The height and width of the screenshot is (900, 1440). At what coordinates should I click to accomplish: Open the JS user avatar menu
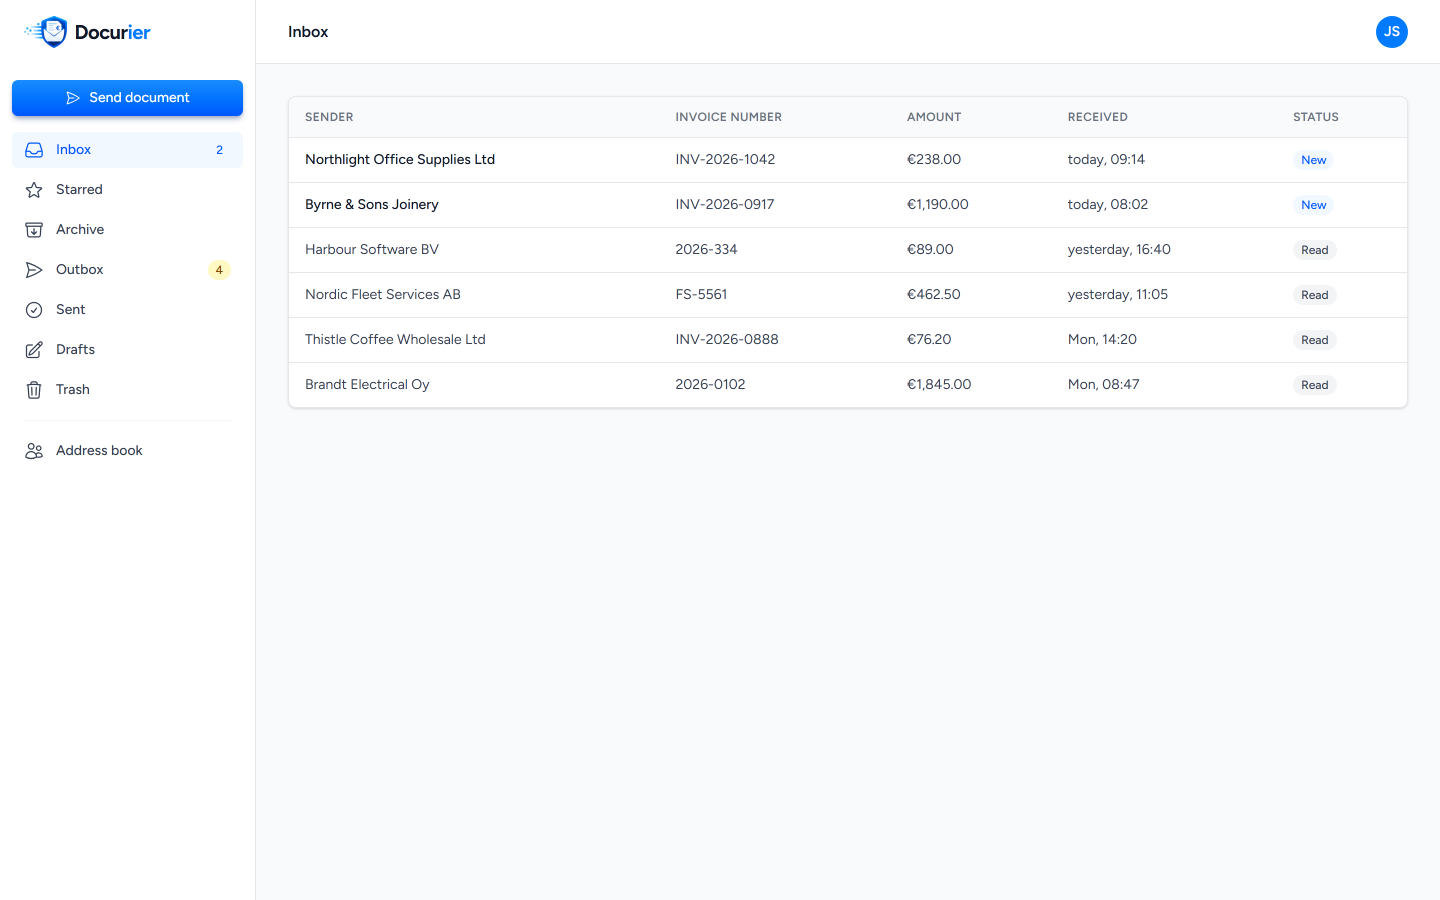point(1392,32)
